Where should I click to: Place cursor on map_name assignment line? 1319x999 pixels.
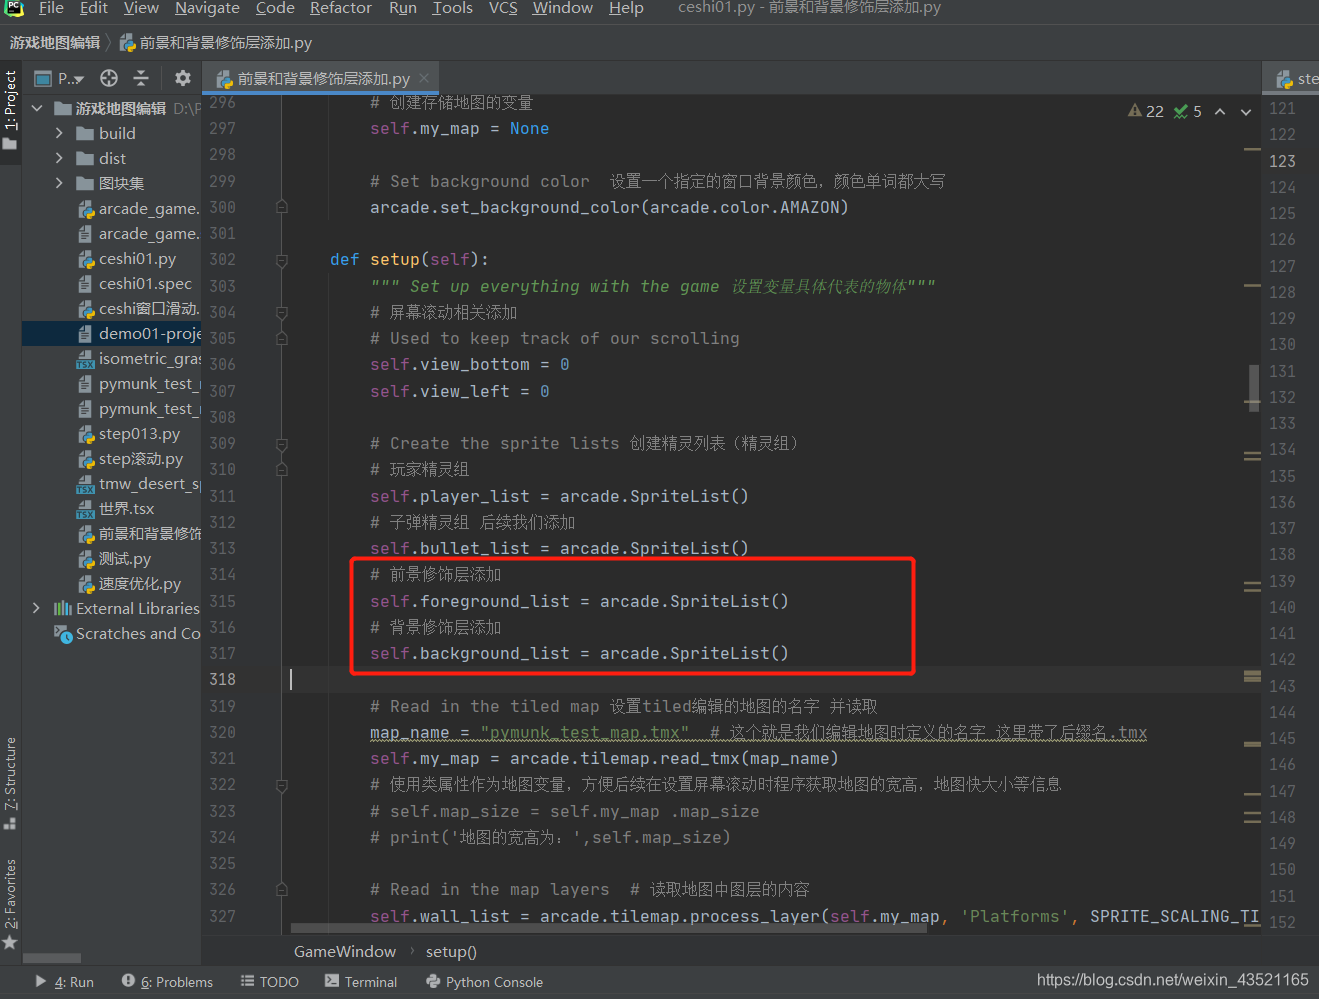click(758, 732)
